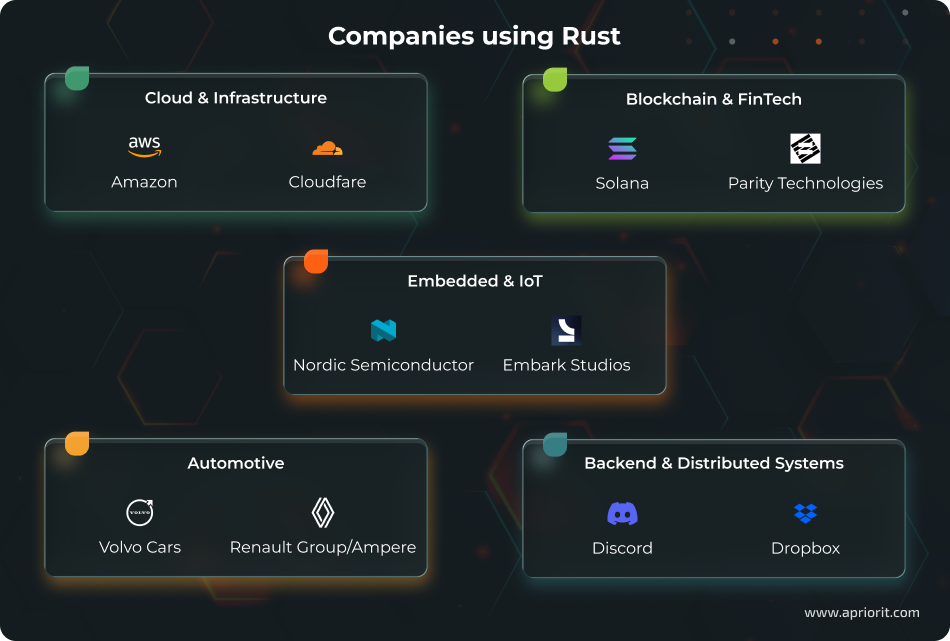Click the AWS logo under Cloud & Infrastructure
This screenshot has height=641, width=950.
[x=144, y=145]
